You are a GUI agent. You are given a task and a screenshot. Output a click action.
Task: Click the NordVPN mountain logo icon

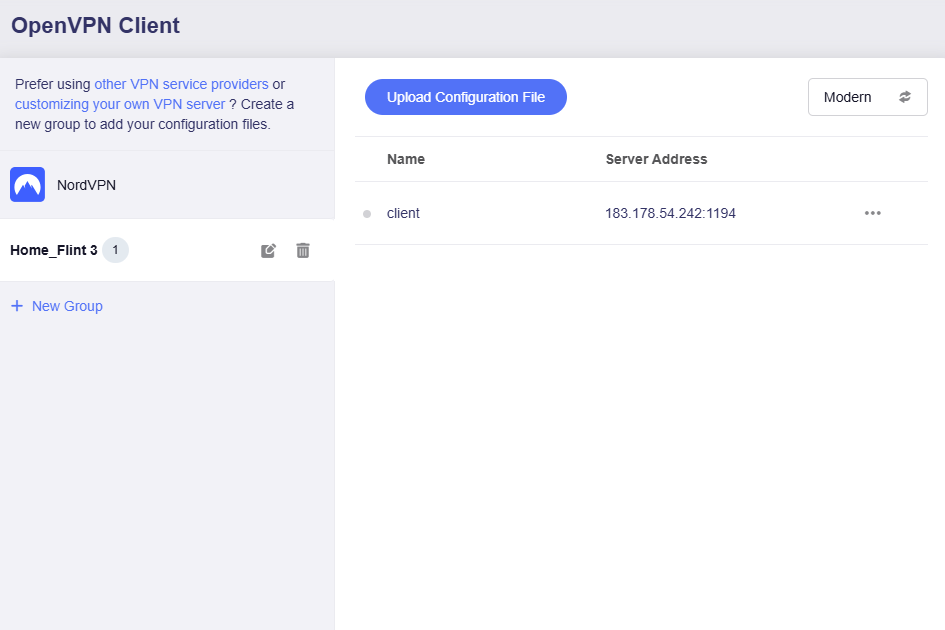click(x=27, y=185)
